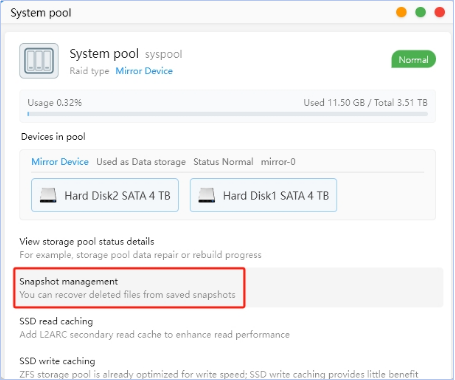Screen dimensions: 455x380
Task: Open View storage pool status details
Action: (x=140, y=248)
